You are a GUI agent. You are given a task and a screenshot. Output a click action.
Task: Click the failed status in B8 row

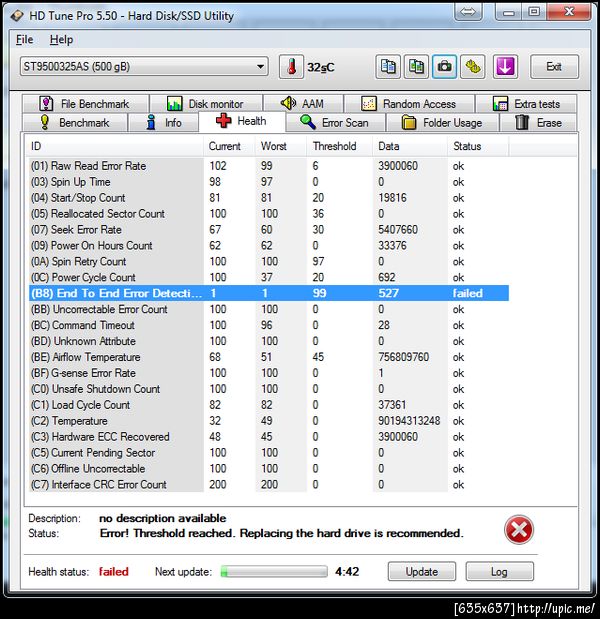pyautogui.click(x=467, y=293)
